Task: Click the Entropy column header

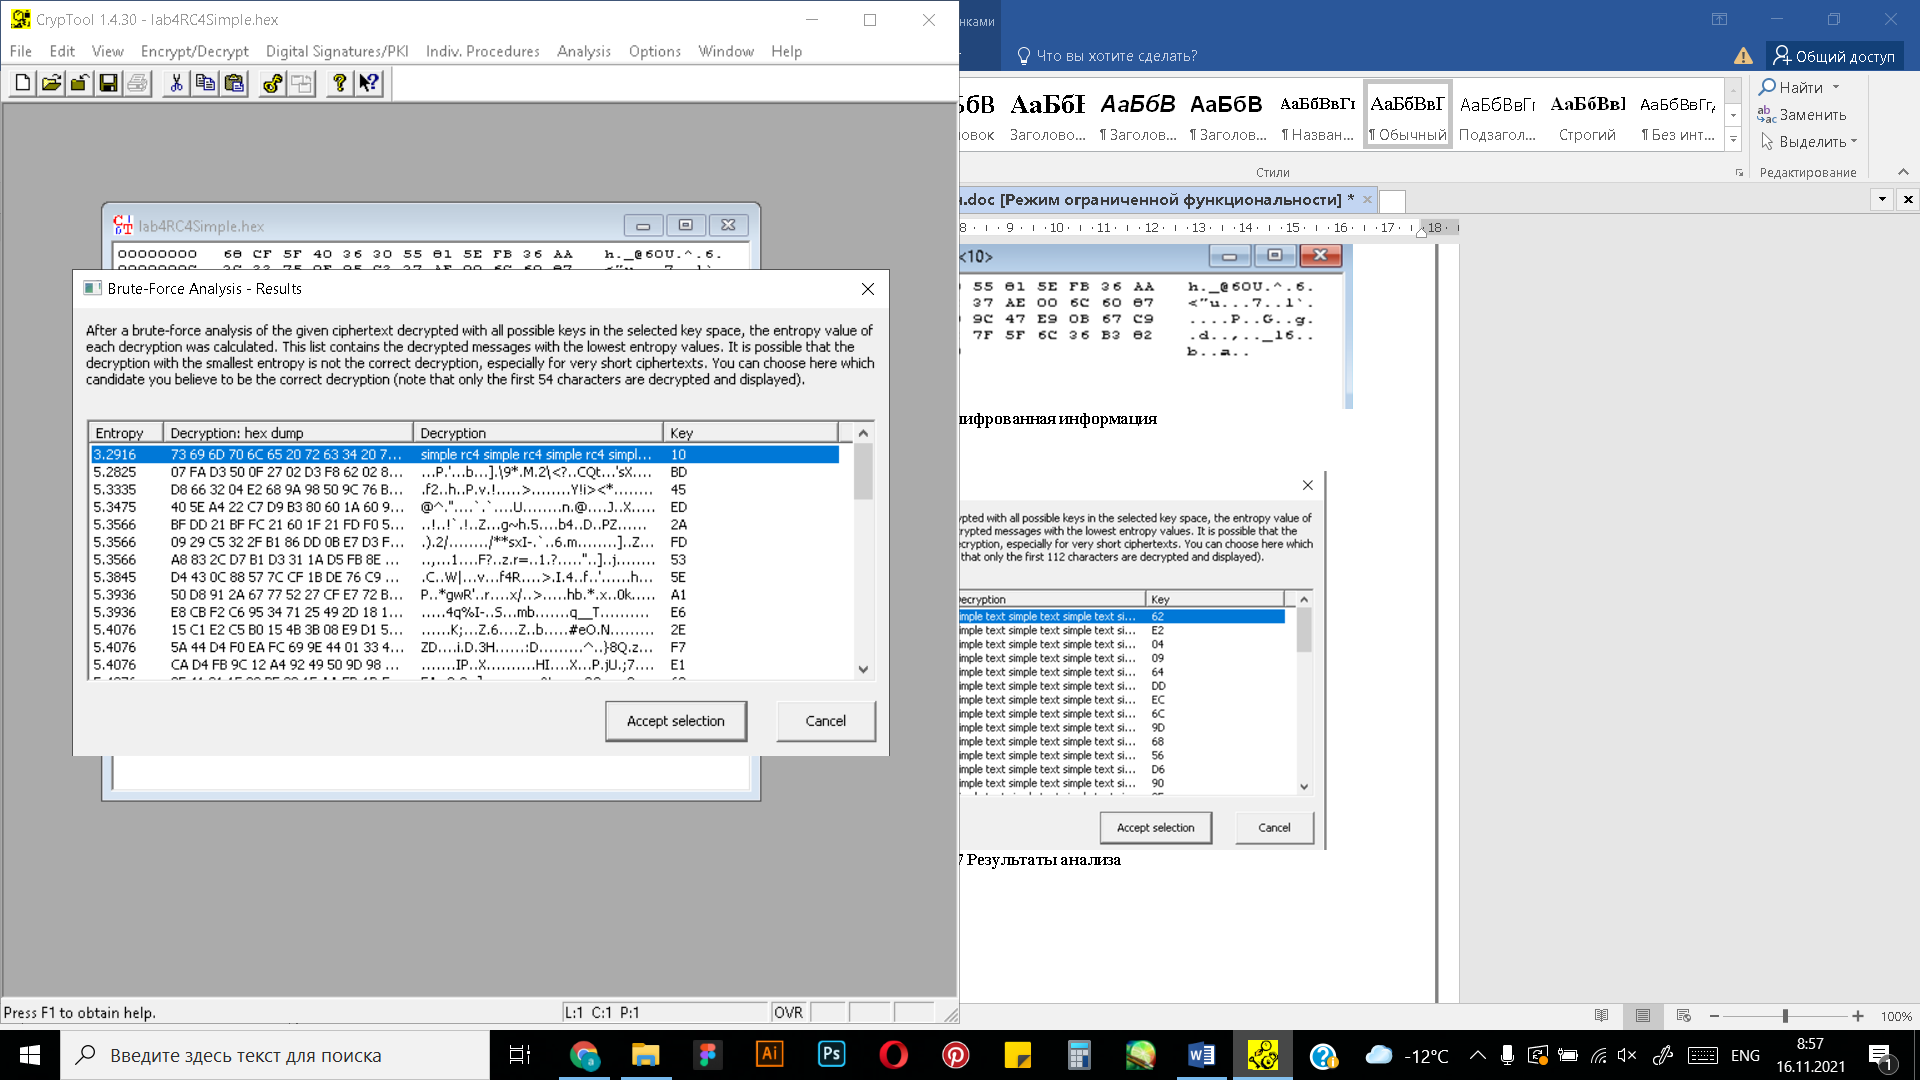Action: point(125,433)
